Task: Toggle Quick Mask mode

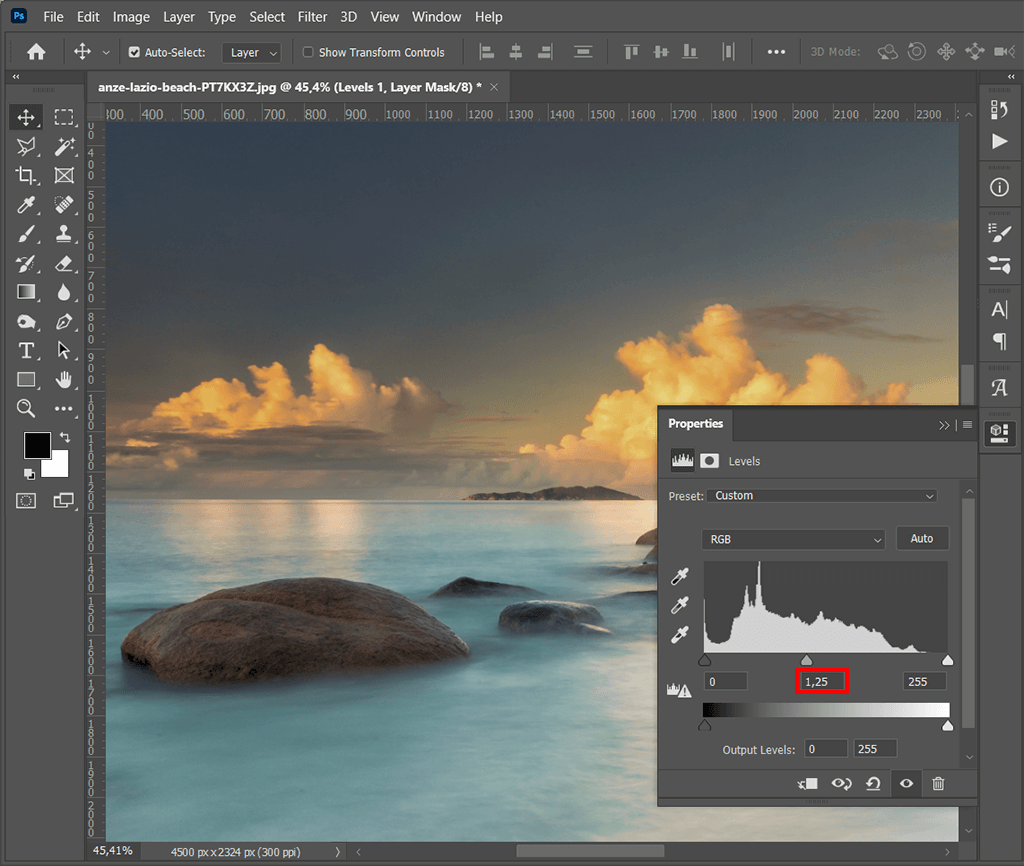Action: coord(26,501)
